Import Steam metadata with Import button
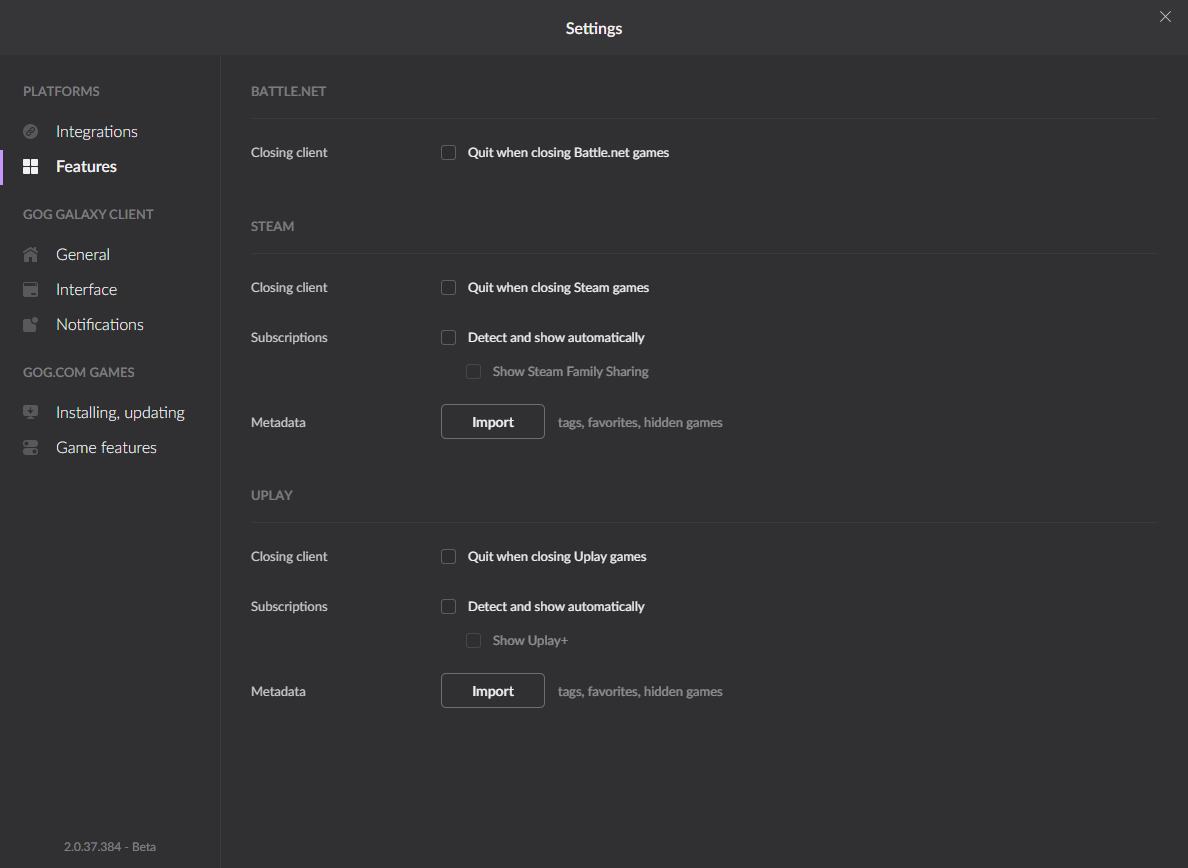The height and width of the screenshot is (868, 1188). 492,422
